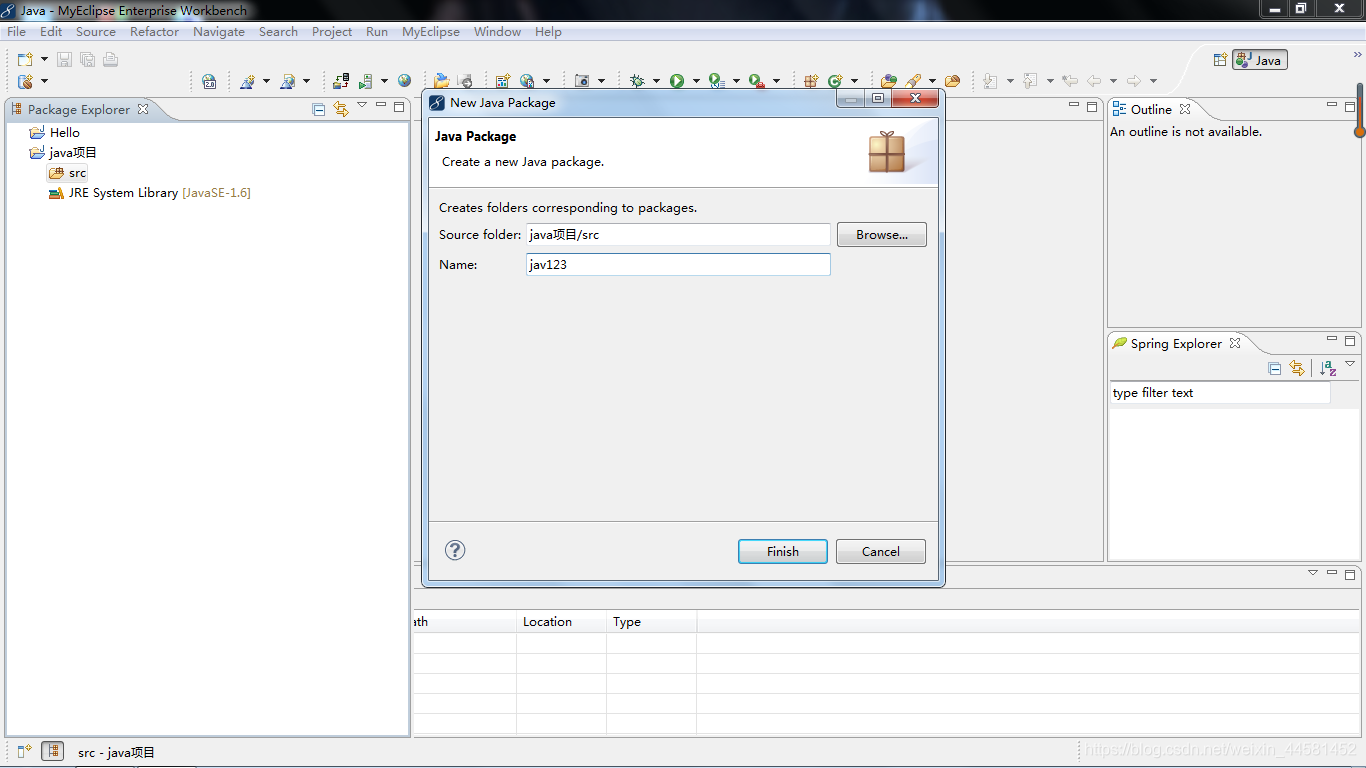Image resolution: width=1366 pixels, height=768 pixels.
Task: Click the help question mark icon
Action: 455,550
